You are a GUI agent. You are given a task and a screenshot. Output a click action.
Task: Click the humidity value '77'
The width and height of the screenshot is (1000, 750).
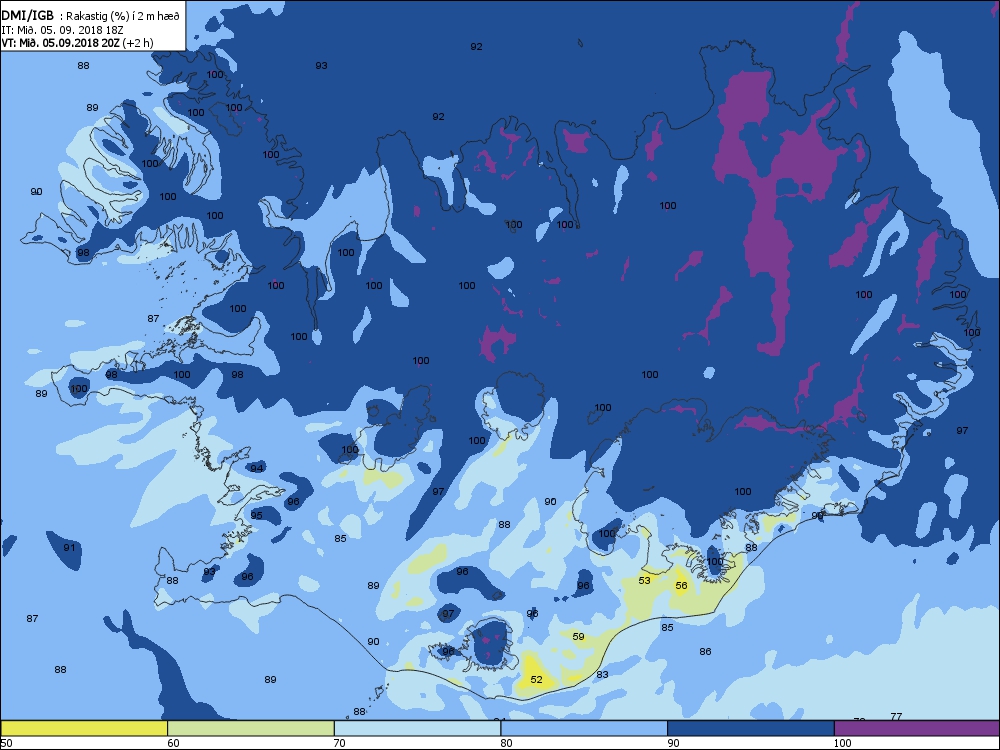(896, 717)
